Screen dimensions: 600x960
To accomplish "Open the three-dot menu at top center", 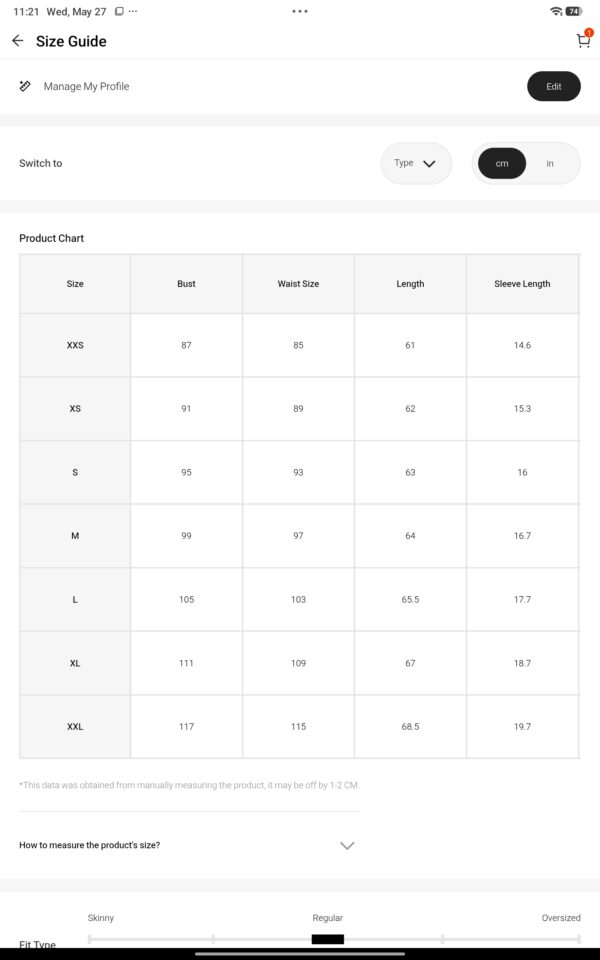I will pyautogui.click(x=300, y=11).
